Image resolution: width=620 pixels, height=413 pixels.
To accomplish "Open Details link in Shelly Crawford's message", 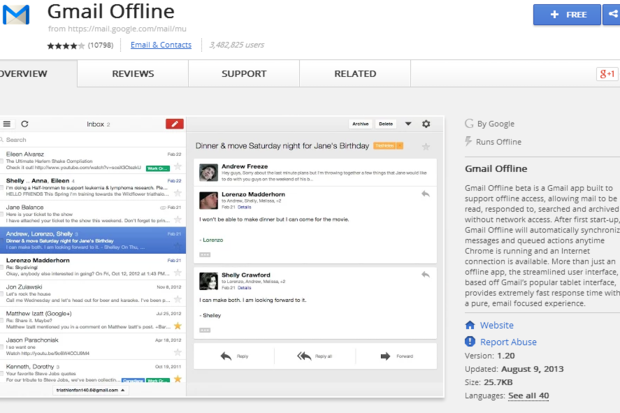I will 244,288.
